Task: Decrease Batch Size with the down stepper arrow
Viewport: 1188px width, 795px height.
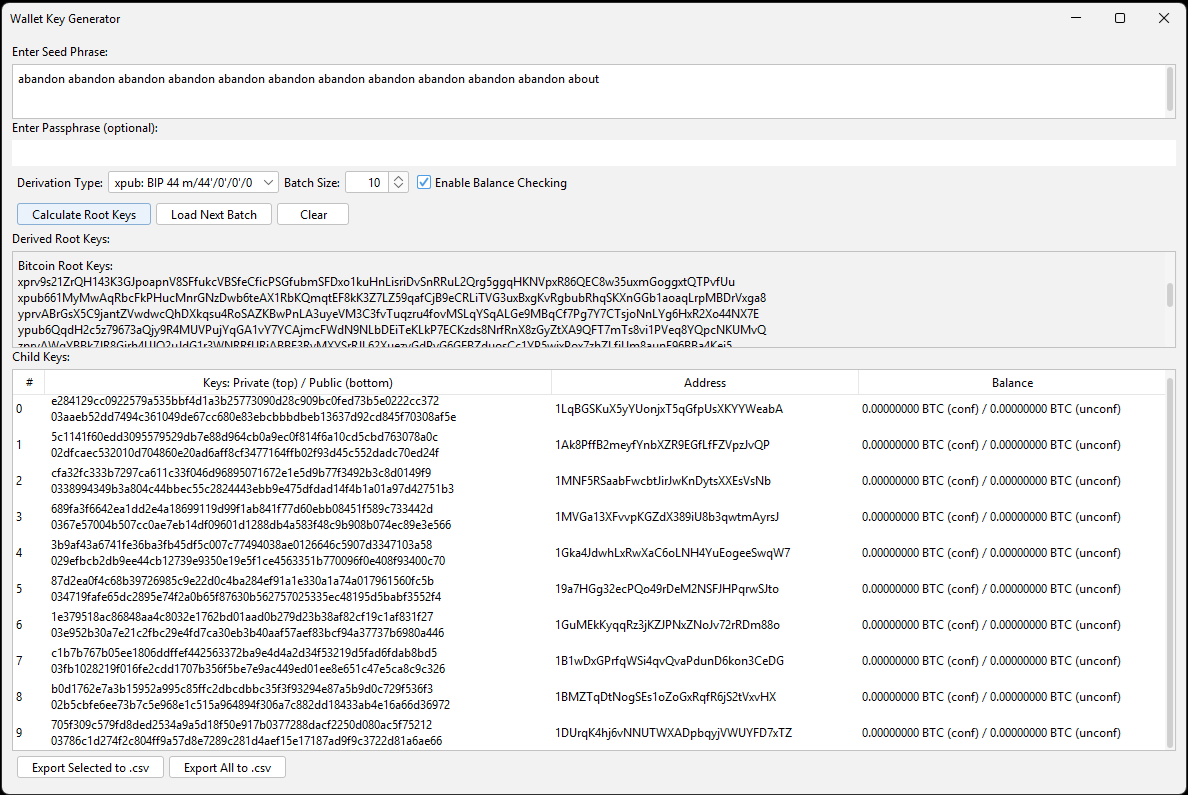Action: (x=397, y=187)
